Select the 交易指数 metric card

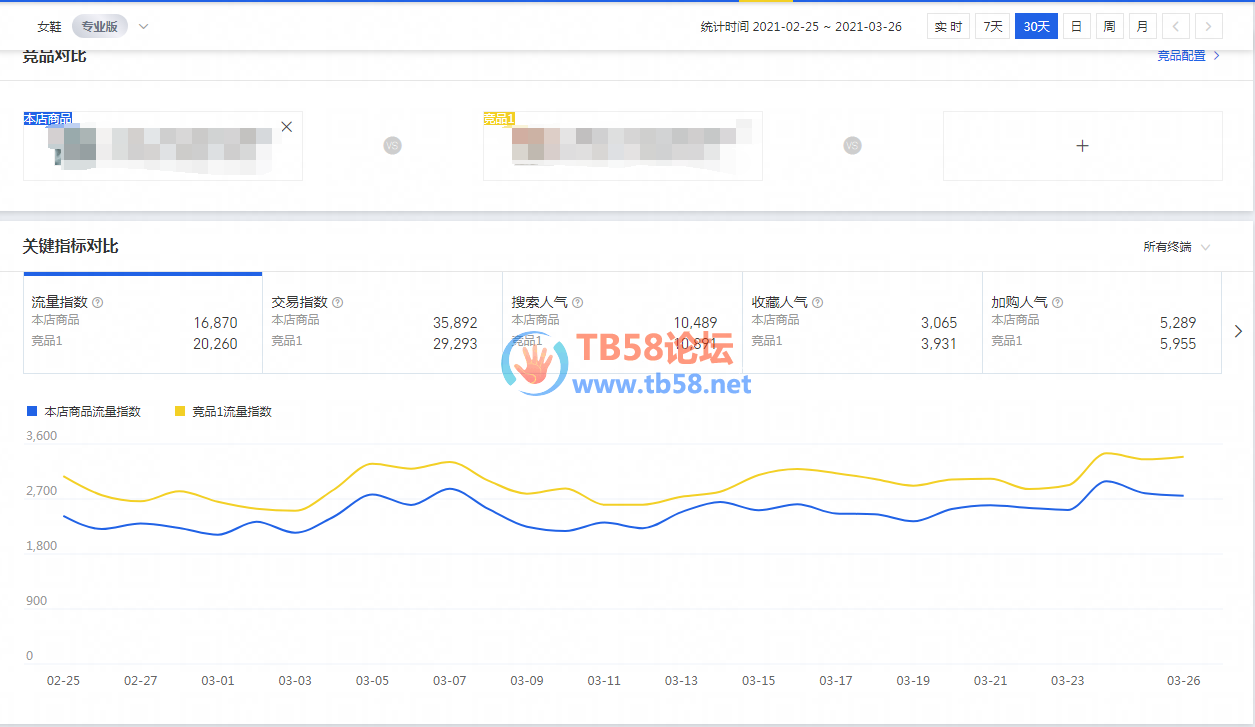(382, 323)
